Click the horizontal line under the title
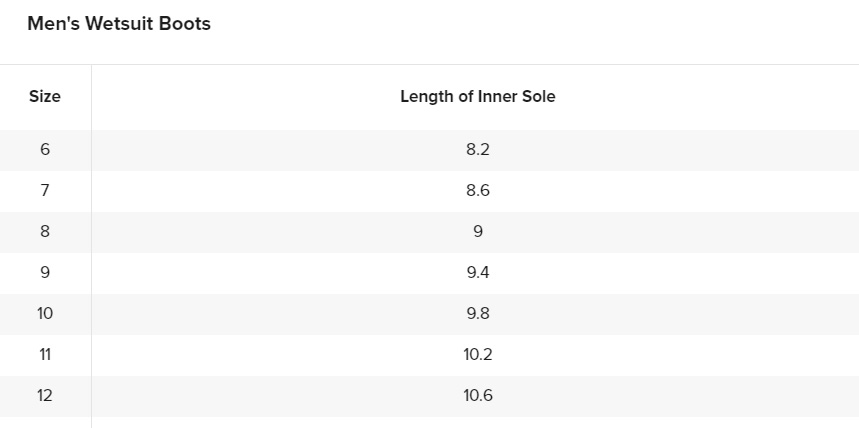The width and height of the screenshot is (859, 428). pos(429,65)
